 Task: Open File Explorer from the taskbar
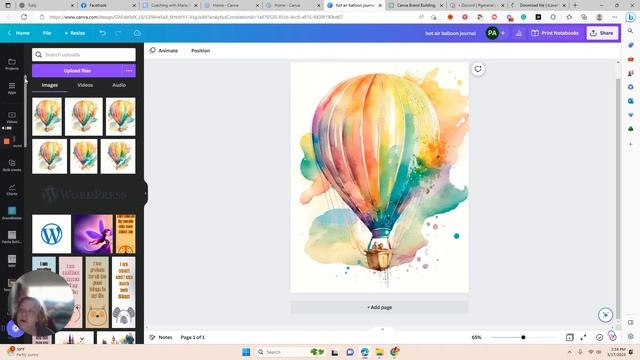click(380, 352)
